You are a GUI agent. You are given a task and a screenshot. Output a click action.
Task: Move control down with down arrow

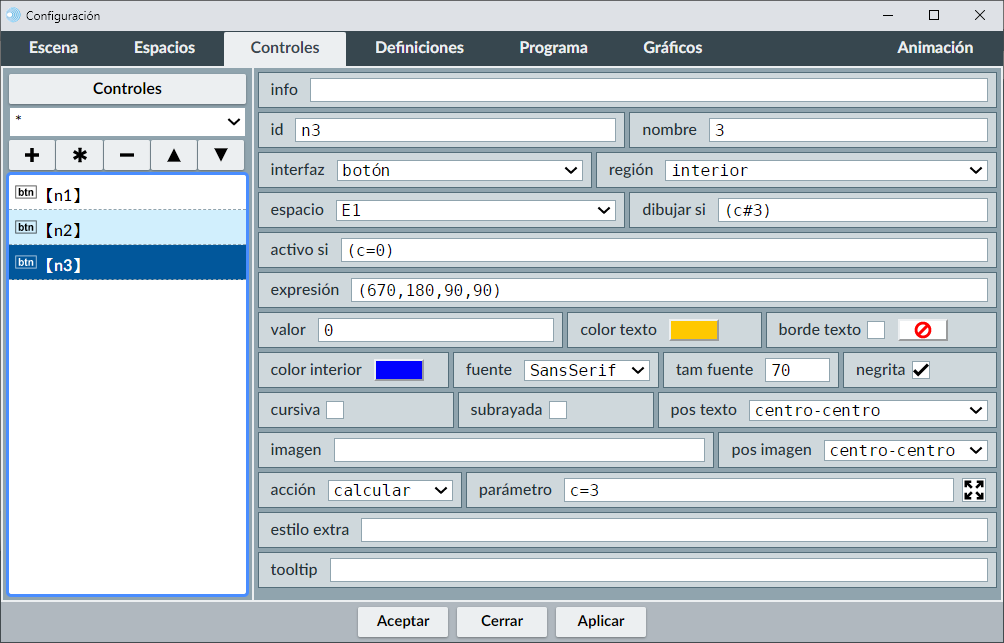pyautogui.click(x=221, y=155)
